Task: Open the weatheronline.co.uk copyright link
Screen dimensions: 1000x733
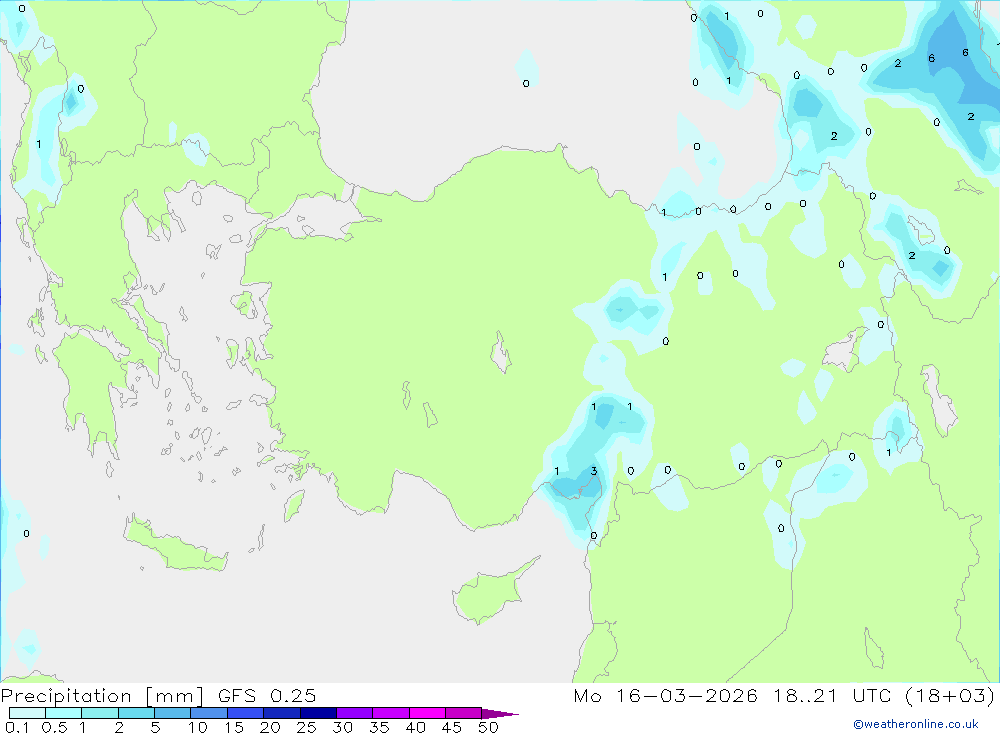Action: [x=916, y=724]
